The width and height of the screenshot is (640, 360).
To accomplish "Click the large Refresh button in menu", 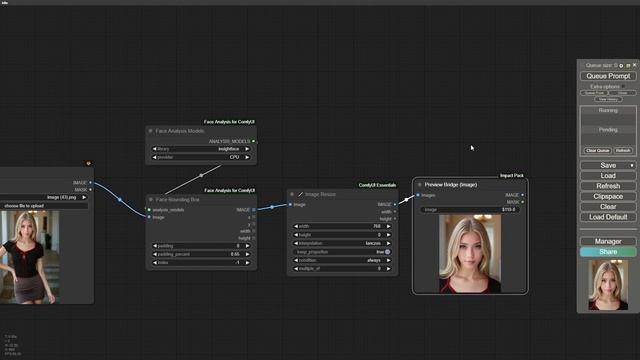I will [608, 186].
